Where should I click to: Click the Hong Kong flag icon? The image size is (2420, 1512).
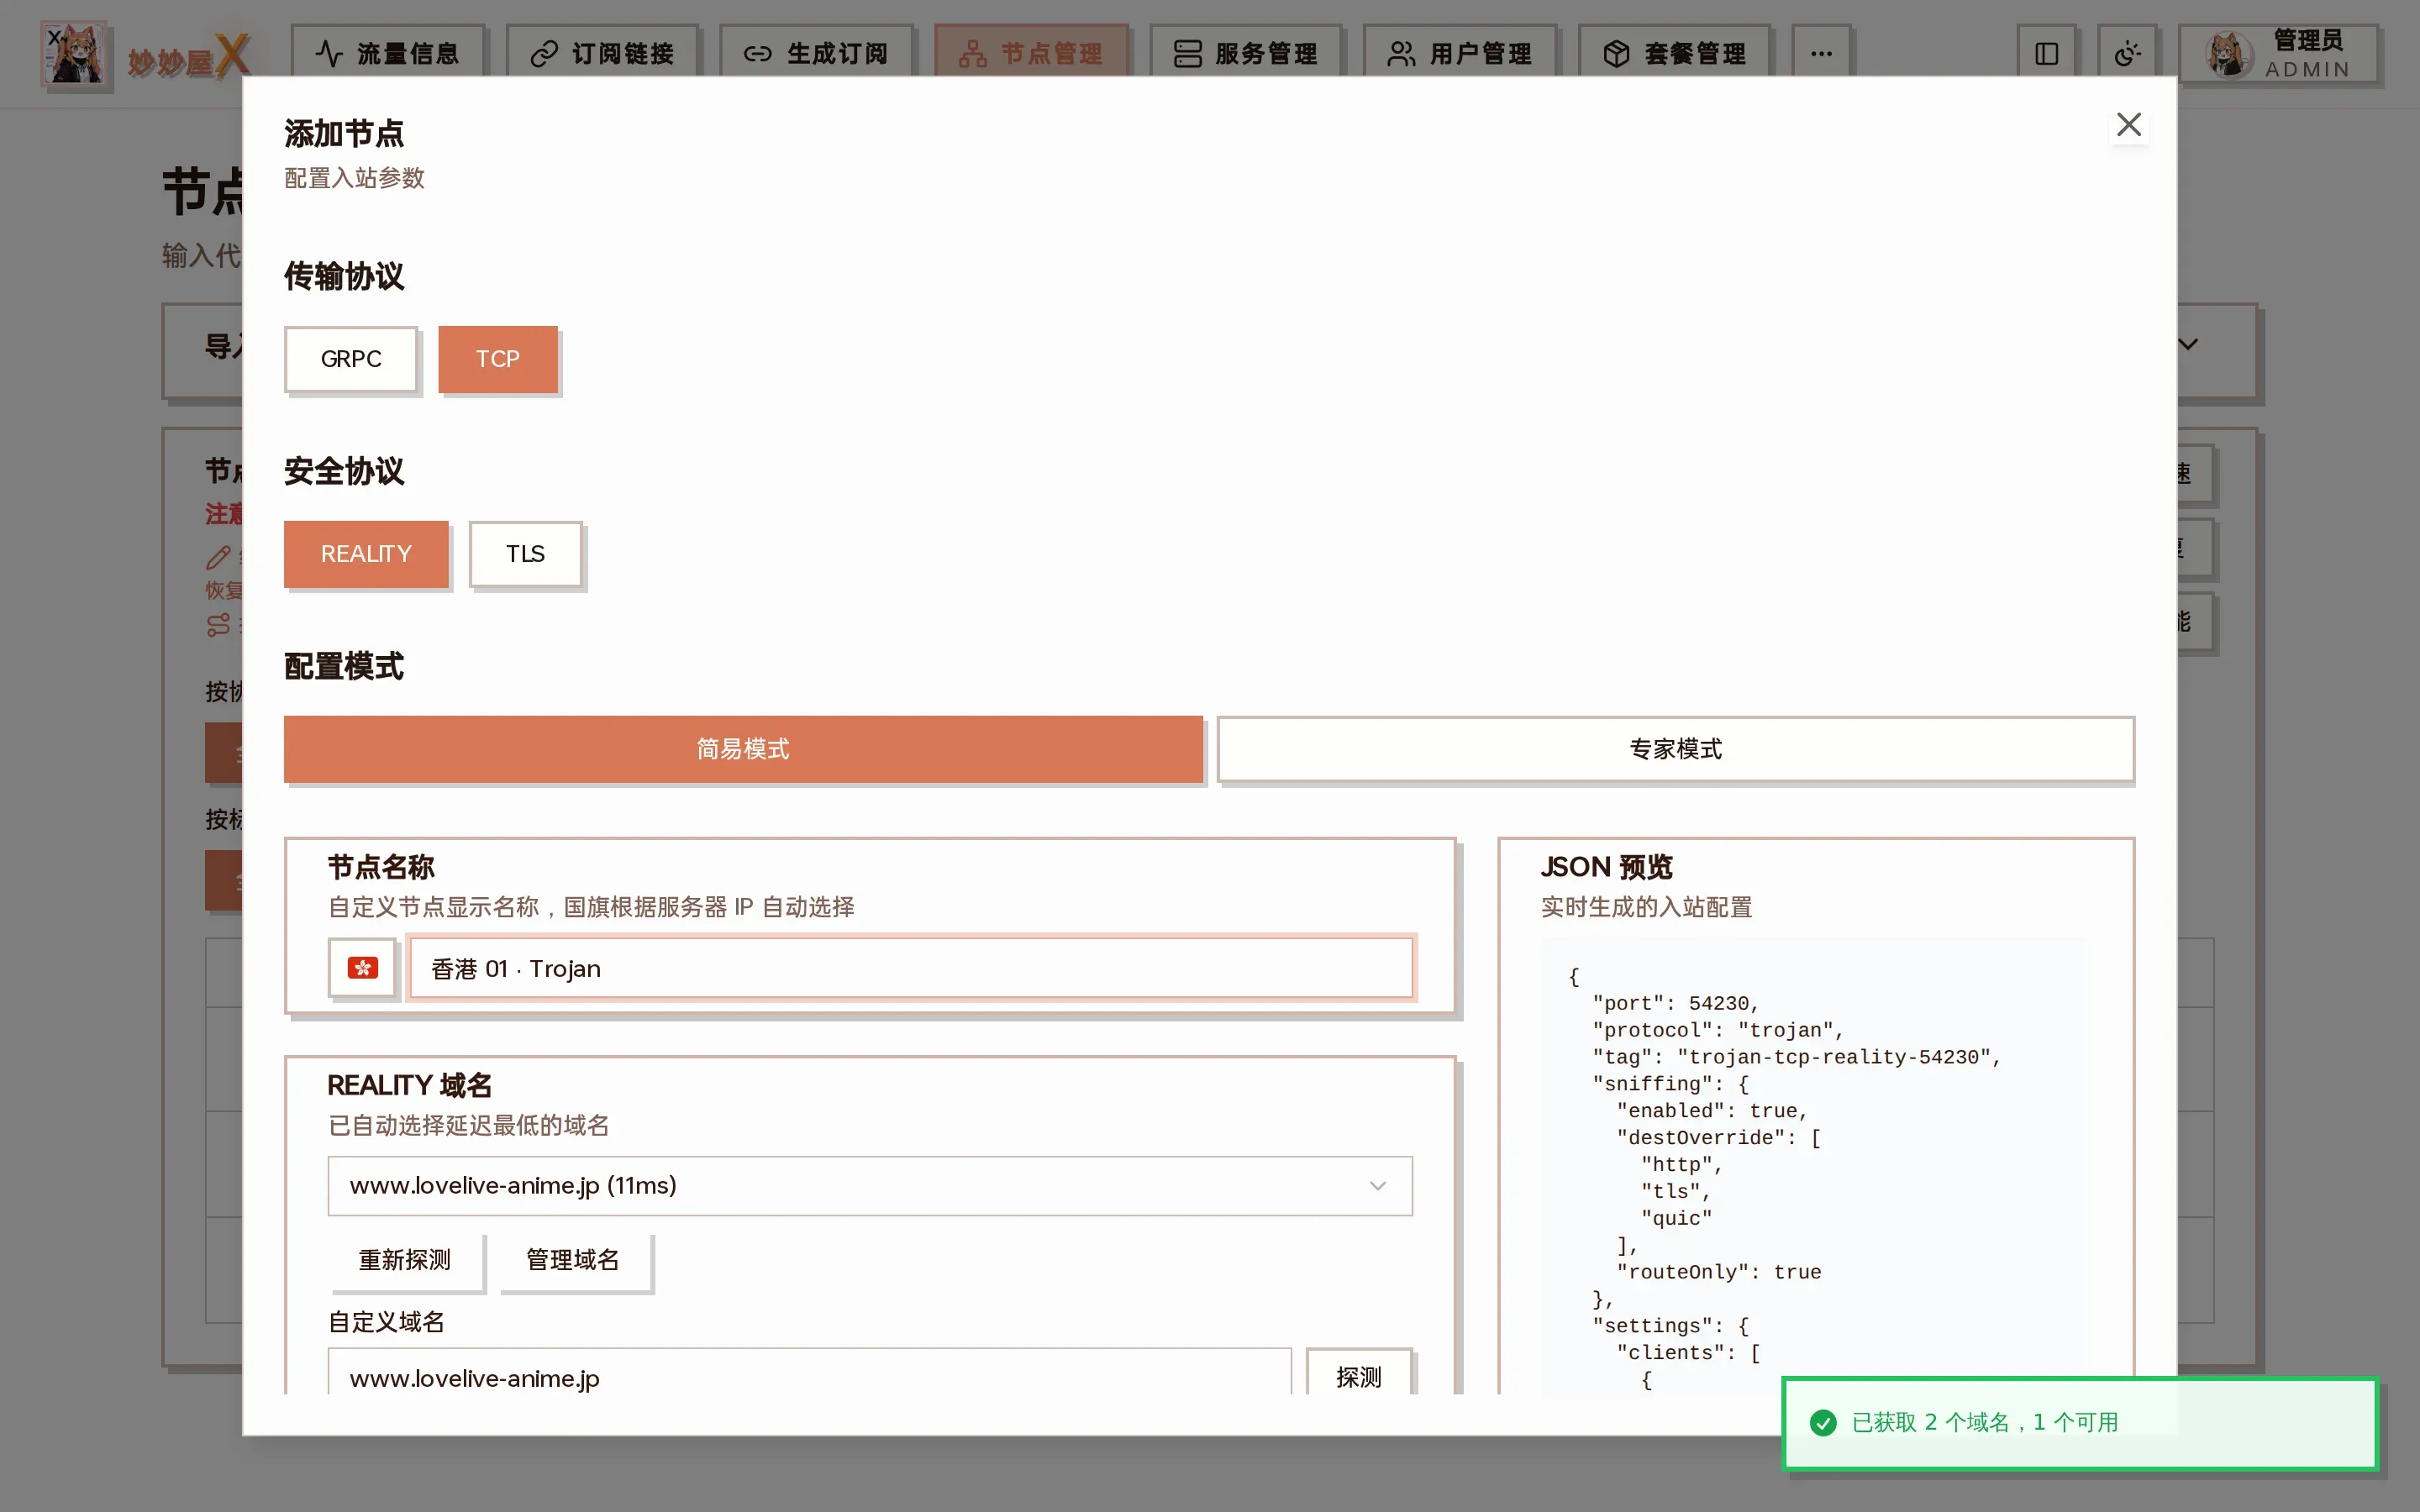[x=363, y=968]
